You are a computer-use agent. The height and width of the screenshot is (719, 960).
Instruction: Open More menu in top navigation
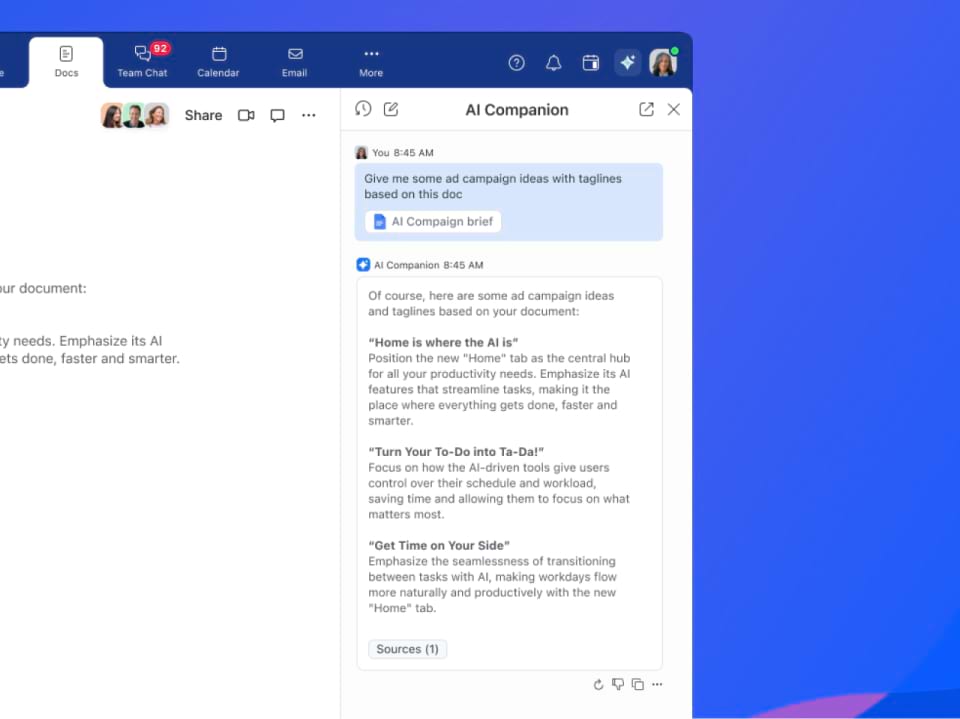pos(371,62)
